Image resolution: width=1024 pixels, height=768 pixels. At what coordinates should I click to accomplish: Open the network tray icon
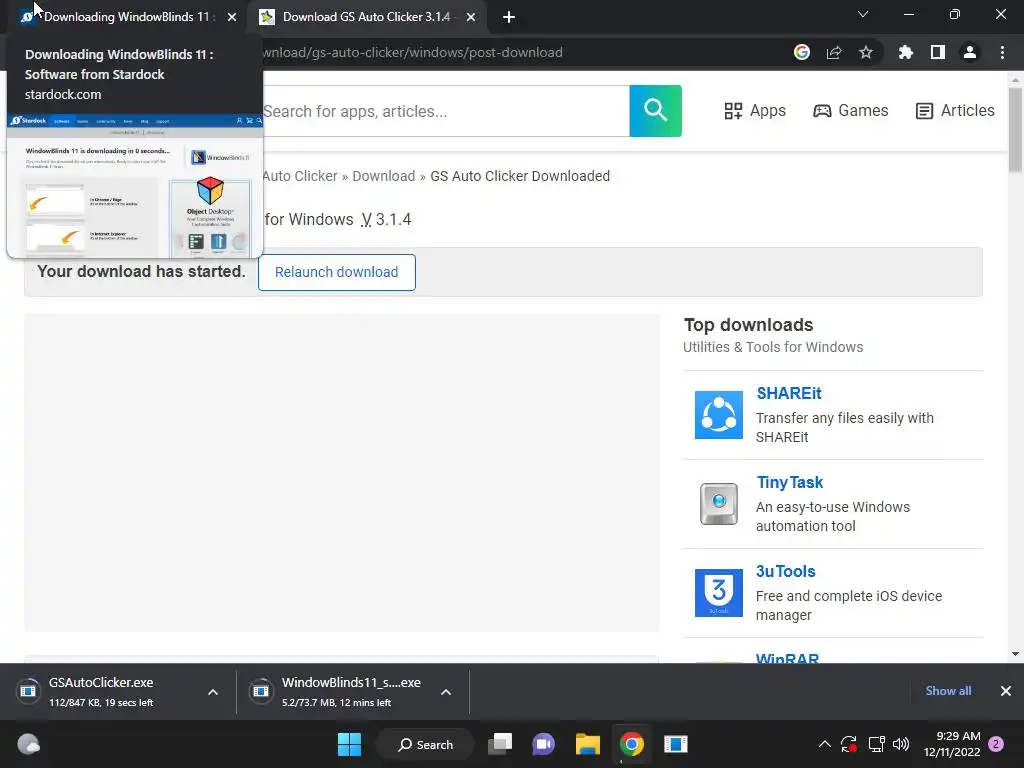pos(876,744)
